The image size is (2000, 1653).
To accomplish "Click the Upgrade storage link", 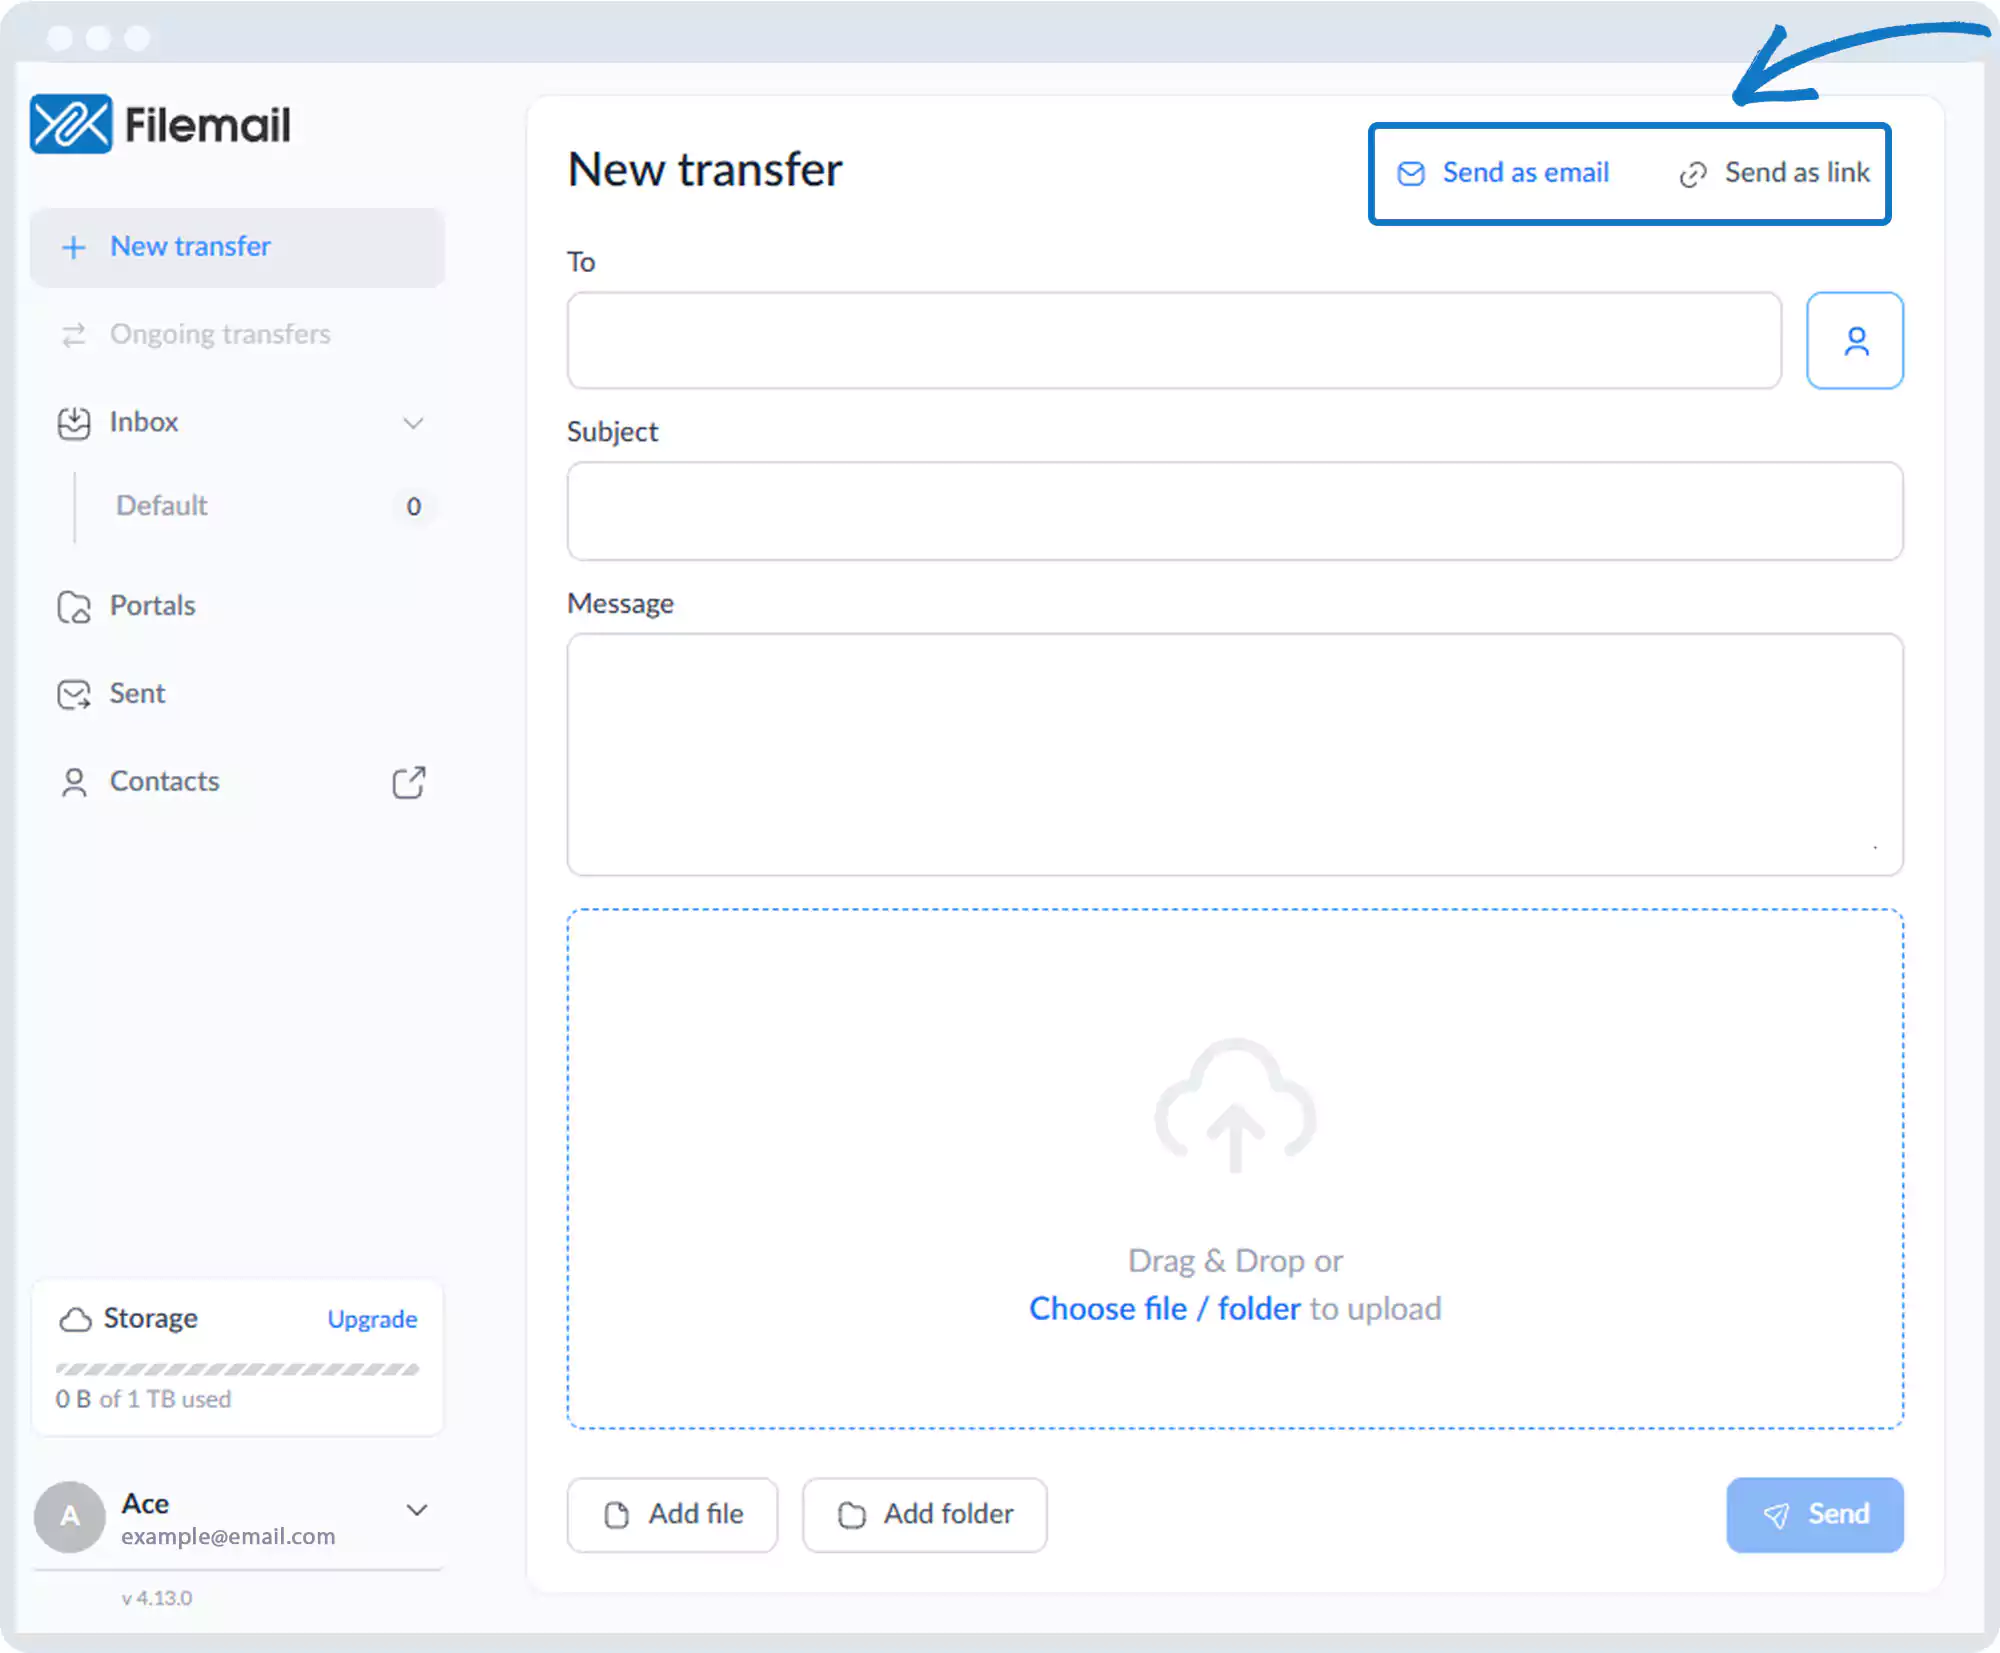I will coord(372,1319).
